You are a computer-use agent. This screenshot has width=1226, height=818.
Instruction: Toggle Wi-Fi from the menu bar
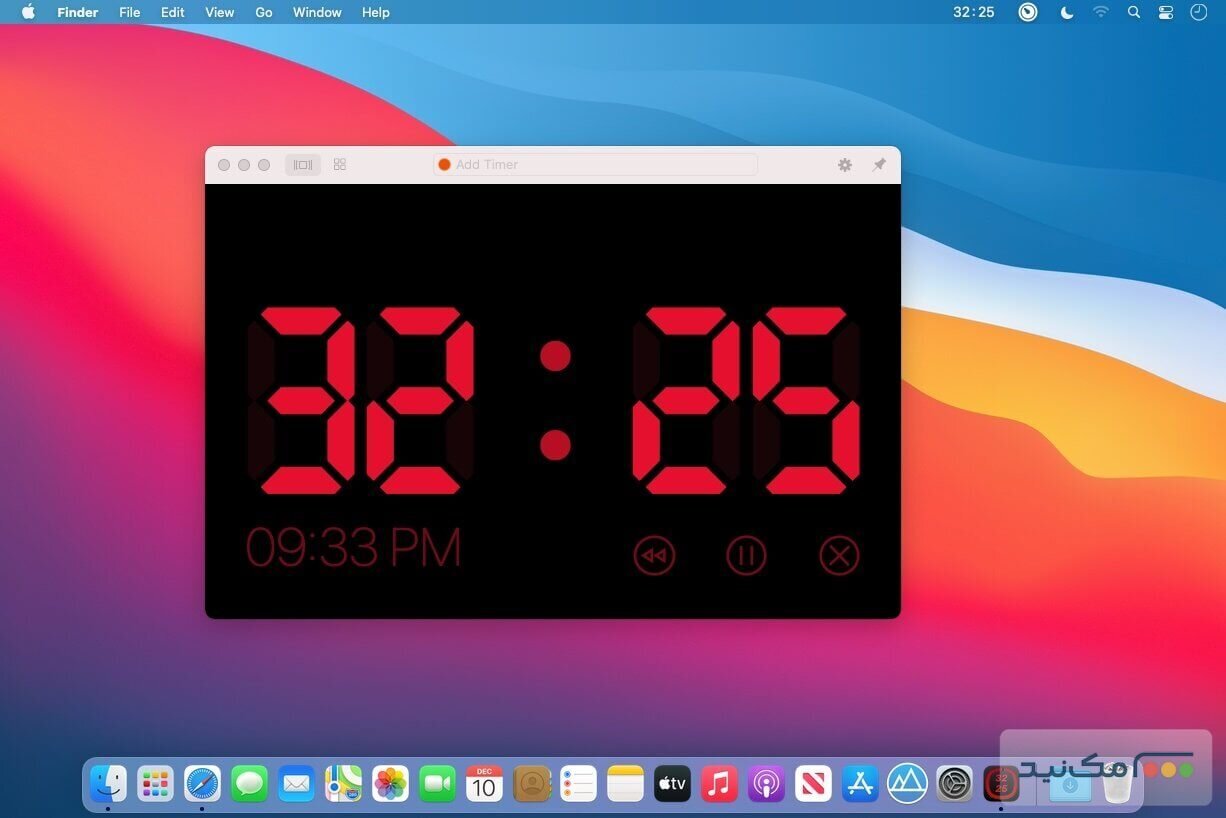click(x=1101, y=12)
